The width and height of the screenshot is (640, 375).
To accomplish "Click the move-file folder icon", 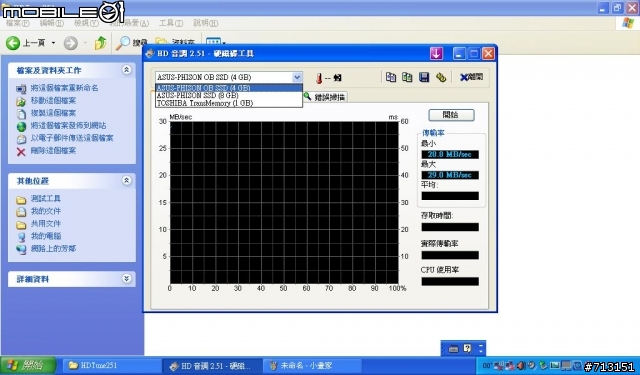I will [21, 101].
